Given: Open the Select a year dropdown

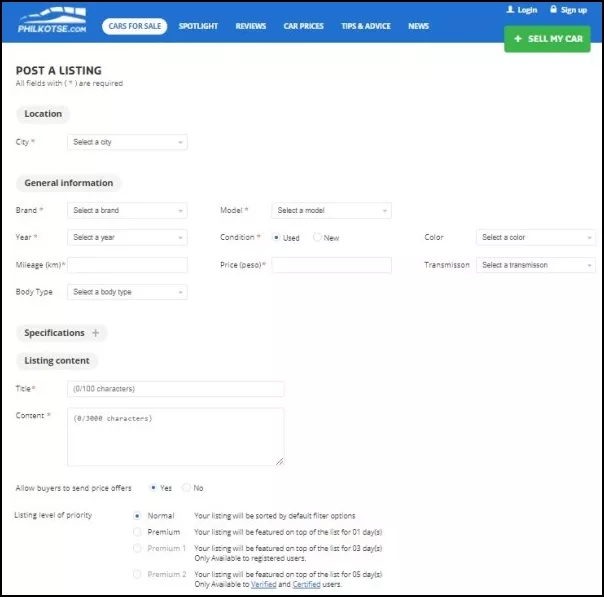Looking at the screenshot, I should pos(127,237).
